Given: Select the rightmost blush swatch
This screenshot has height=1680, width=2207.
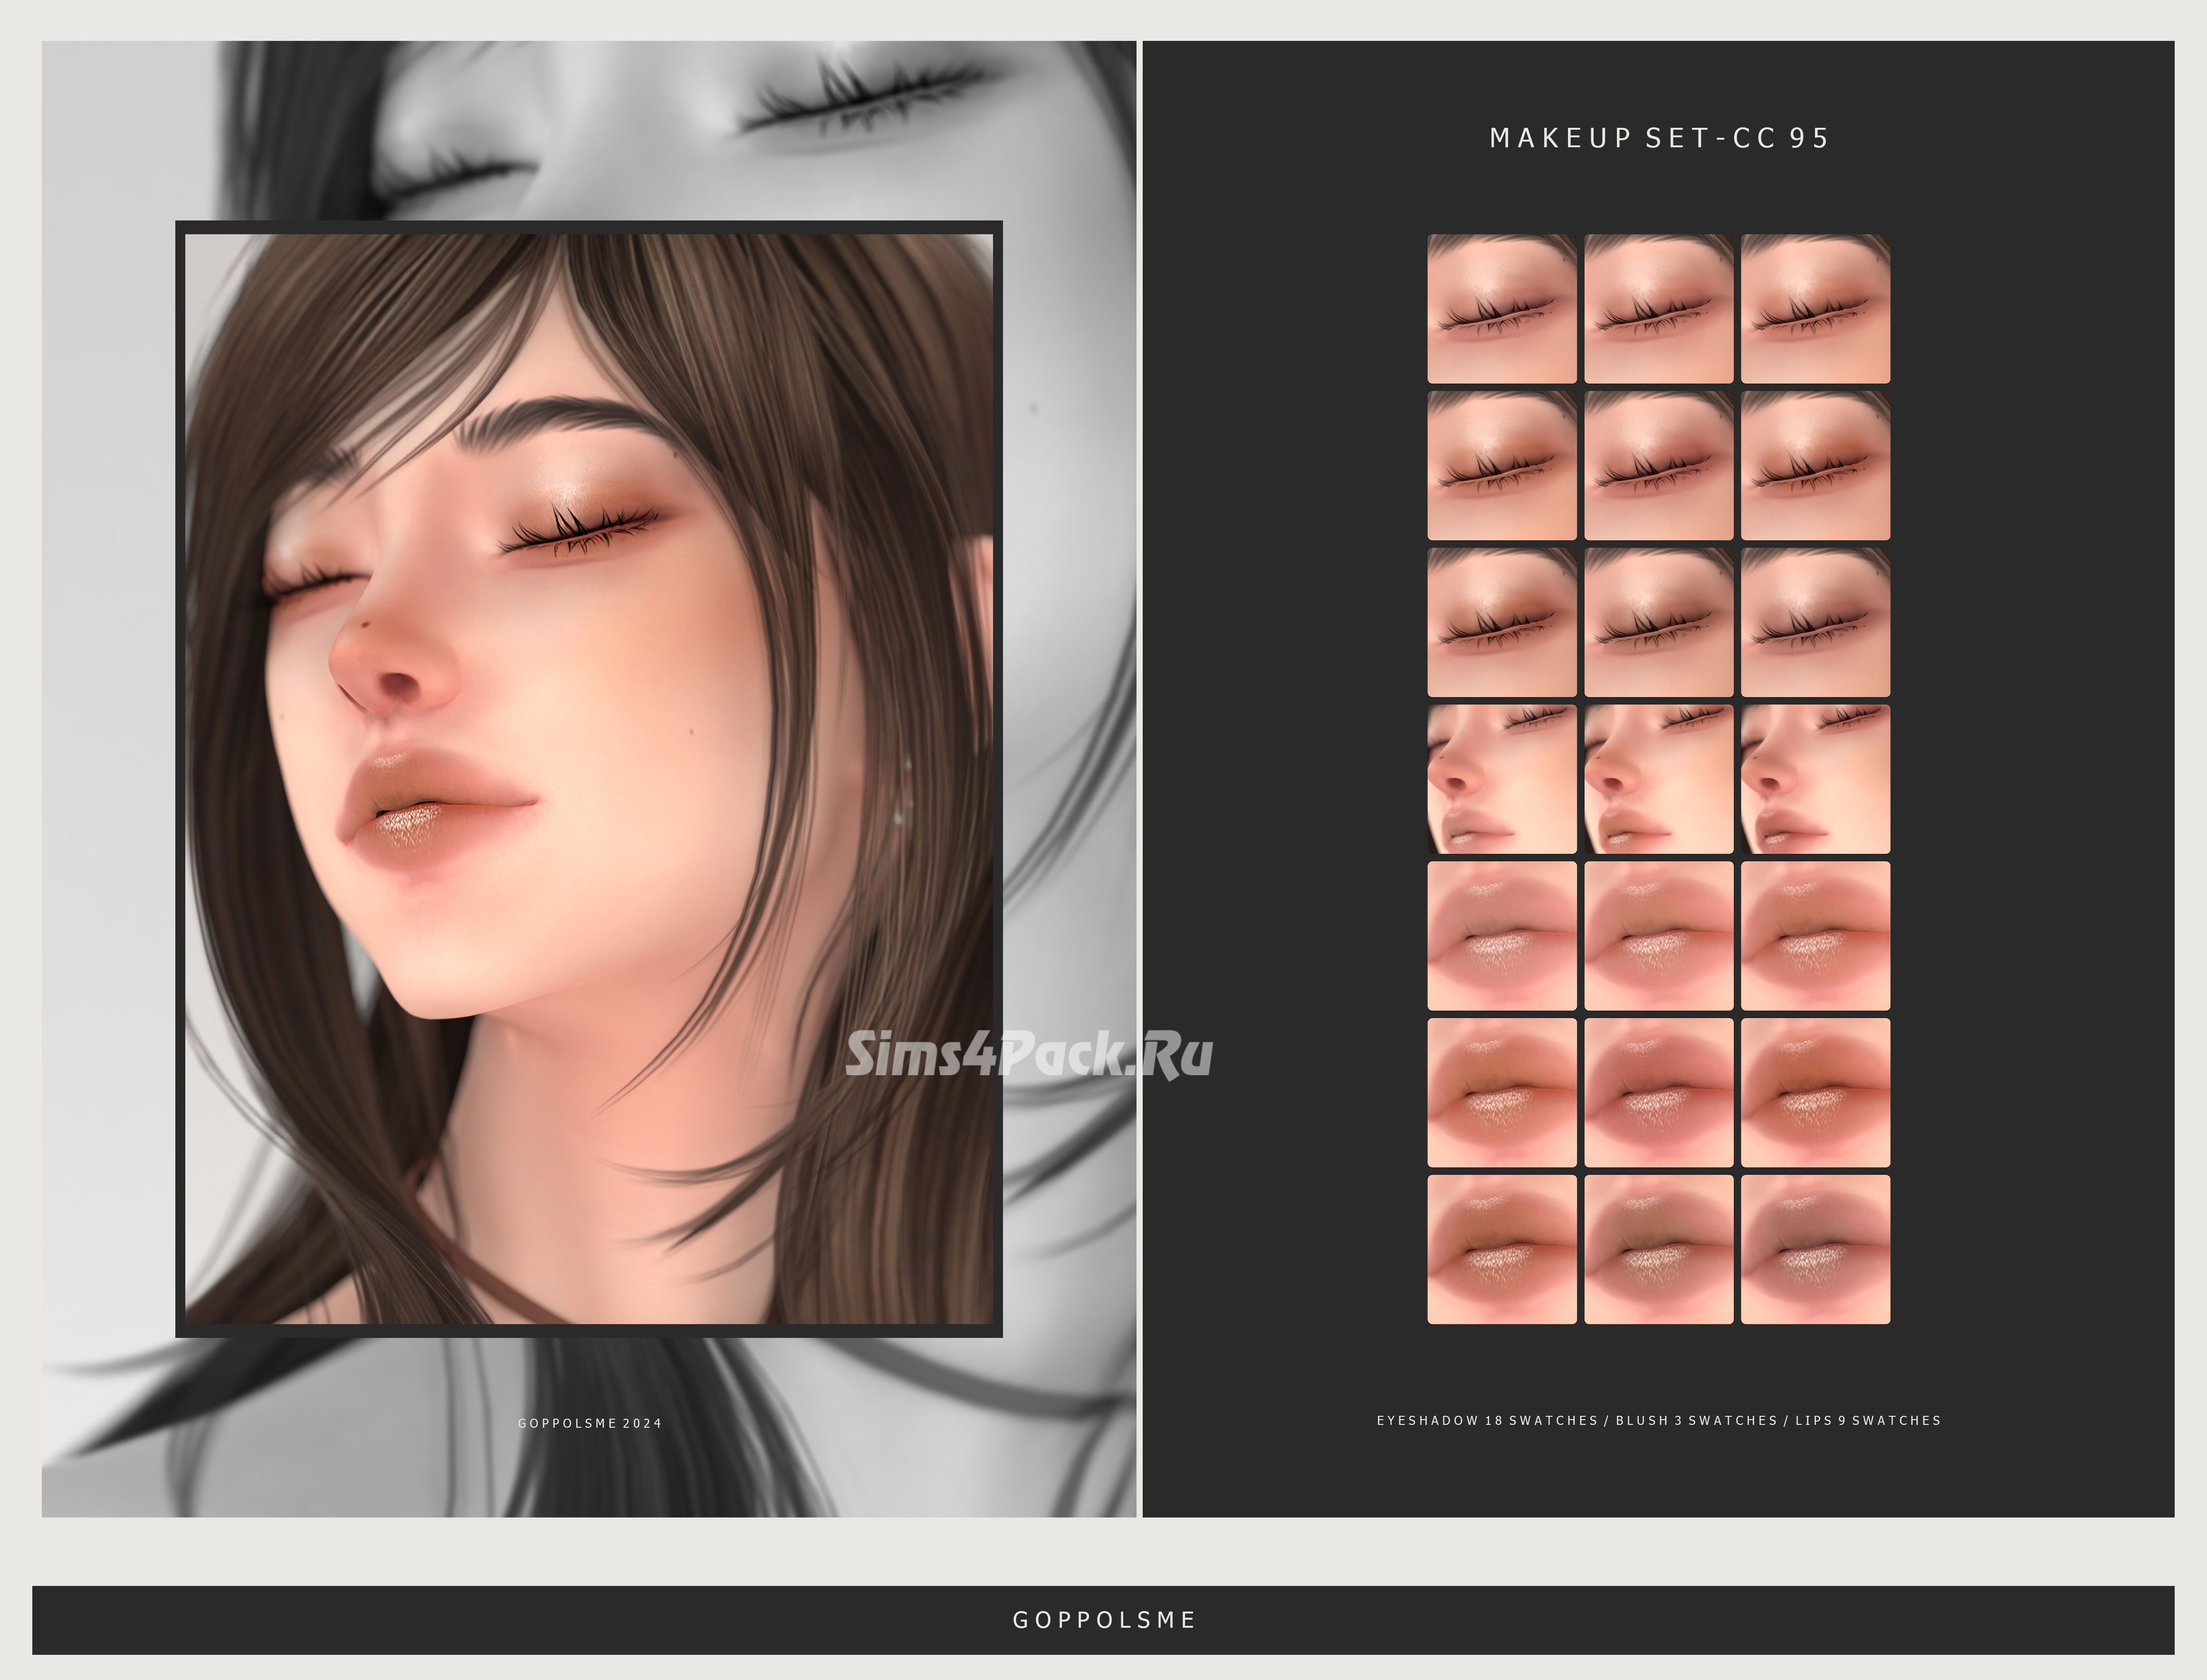Looking at the screenshot, I should click(1815, 779).
